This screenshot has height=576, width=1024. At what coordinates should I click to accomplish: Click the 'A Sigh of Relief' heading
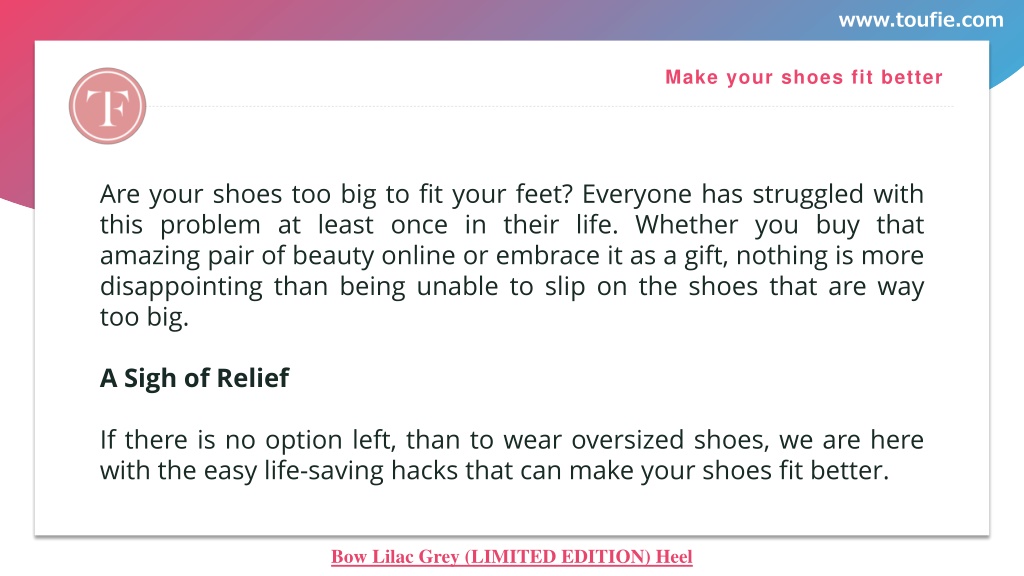click(195, 378)
